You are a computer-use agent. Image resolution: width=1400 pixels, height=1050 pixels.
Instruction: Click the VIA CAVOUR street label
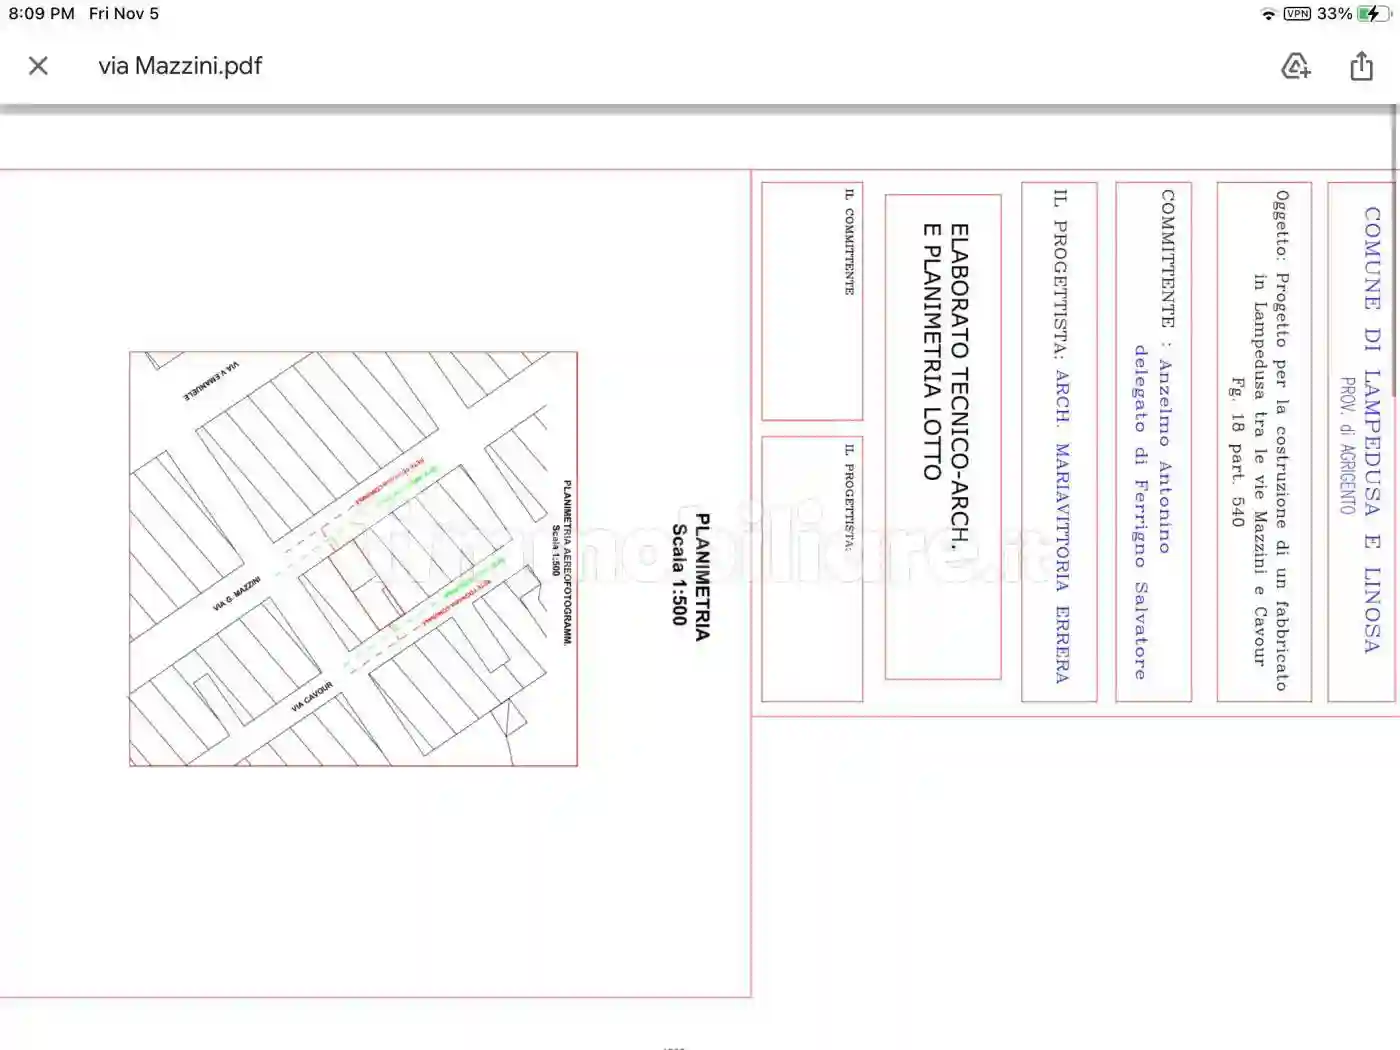coord(312,697)
